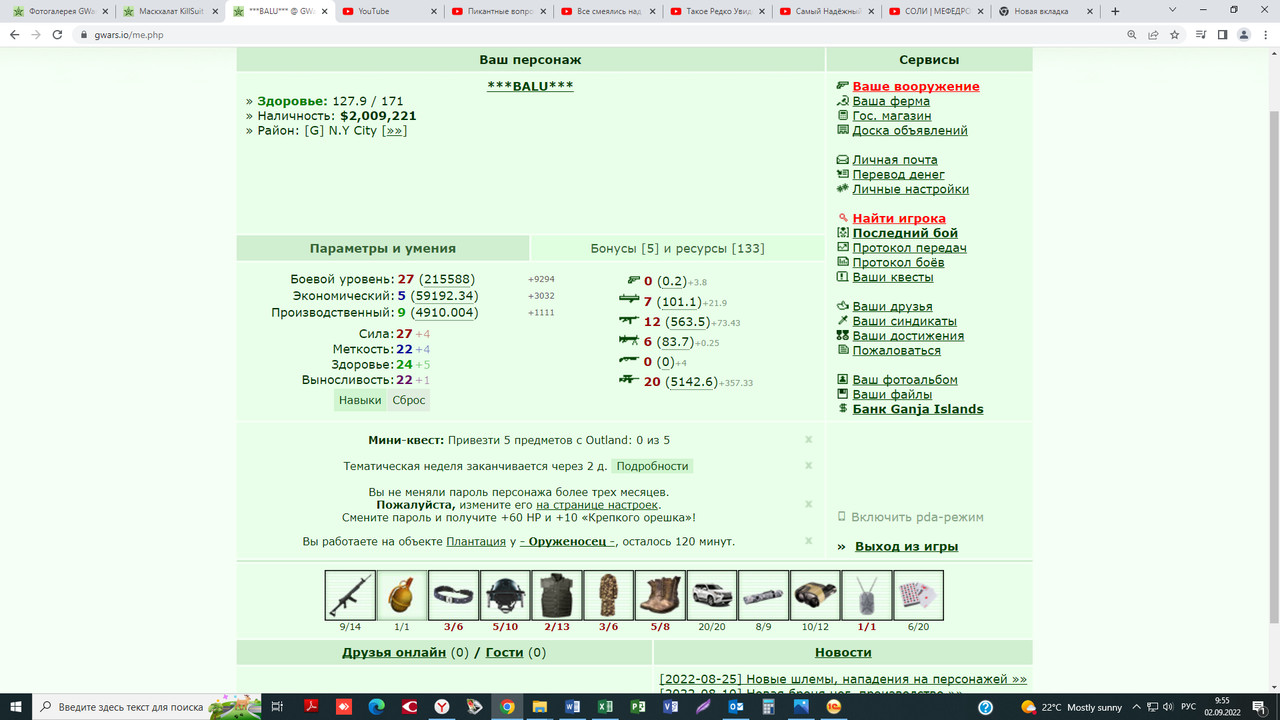The width and height of the screenshot is (1280, 720).
Task: Dismiss the password change reminder
Action: tap(809, 504)
